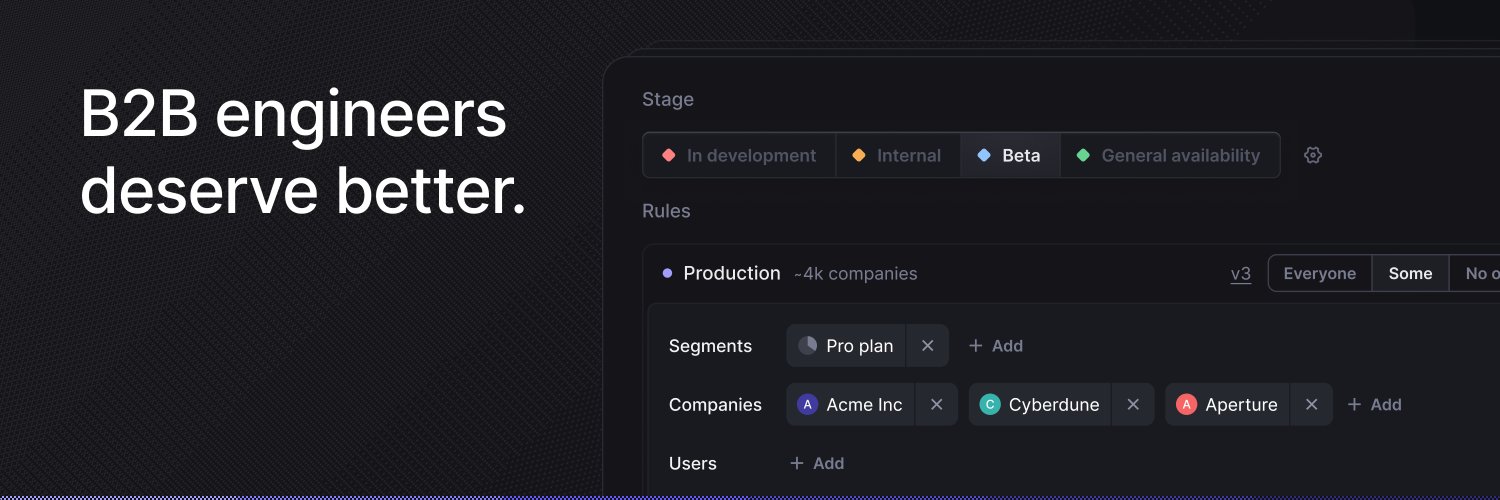Add another company
The height and width of the screenshot is (500, 1500).
click(x=1374, y=404)
